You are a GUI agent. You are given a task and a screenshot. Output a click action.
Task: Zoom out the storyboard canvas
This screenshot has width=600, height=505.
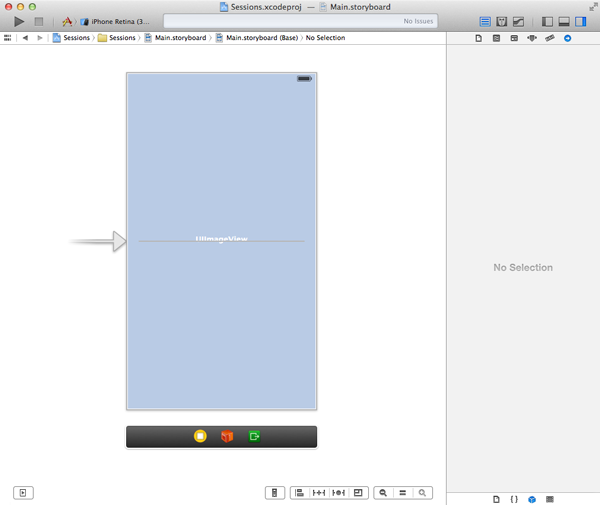click(x=383, y=493)
